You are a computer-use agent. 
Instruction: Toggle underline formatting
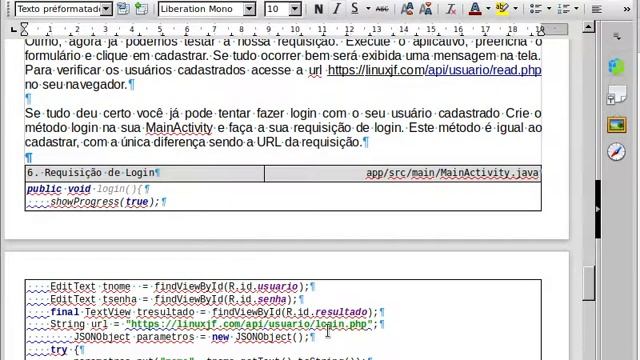354,9
